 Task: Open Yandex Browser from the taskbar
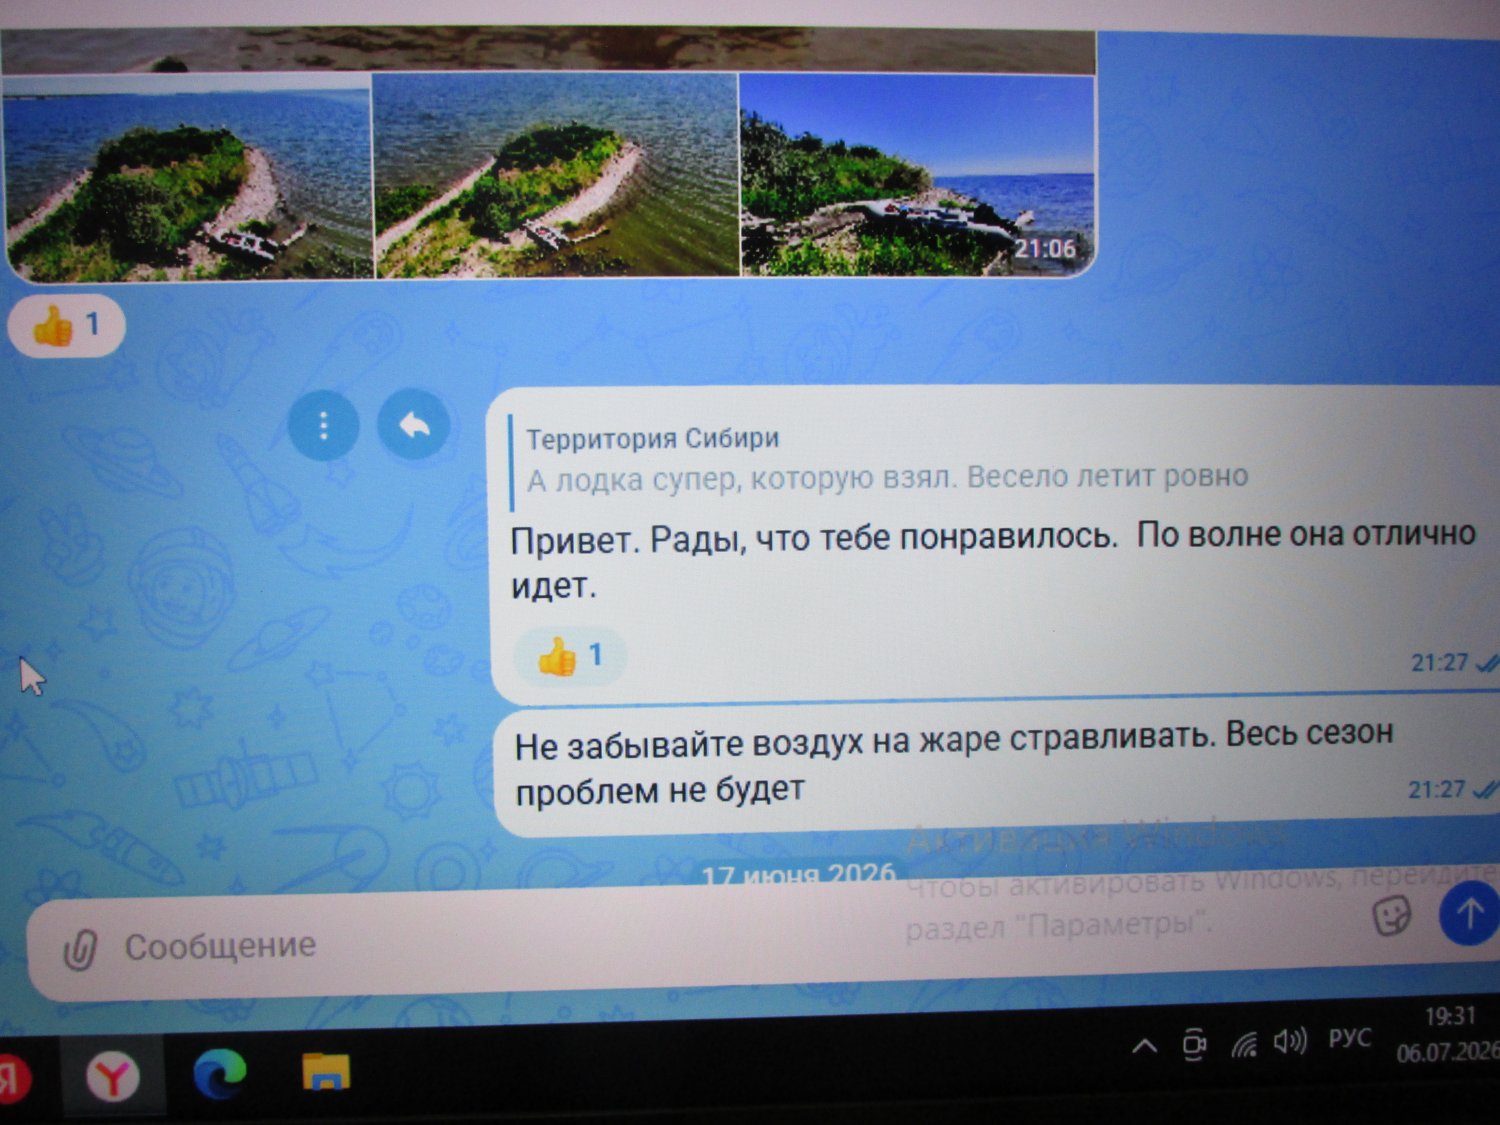pos(112,1078)
